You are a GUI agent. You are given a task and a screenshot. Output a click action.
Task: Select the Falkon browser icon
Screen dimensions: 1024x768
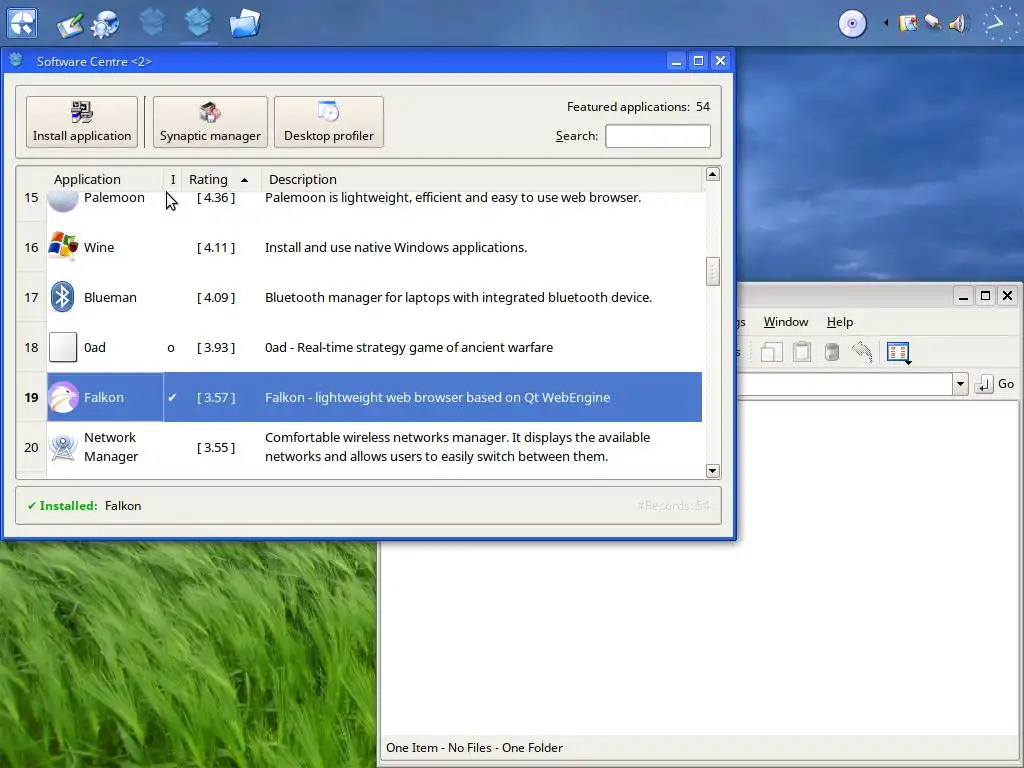coord(63,397)
